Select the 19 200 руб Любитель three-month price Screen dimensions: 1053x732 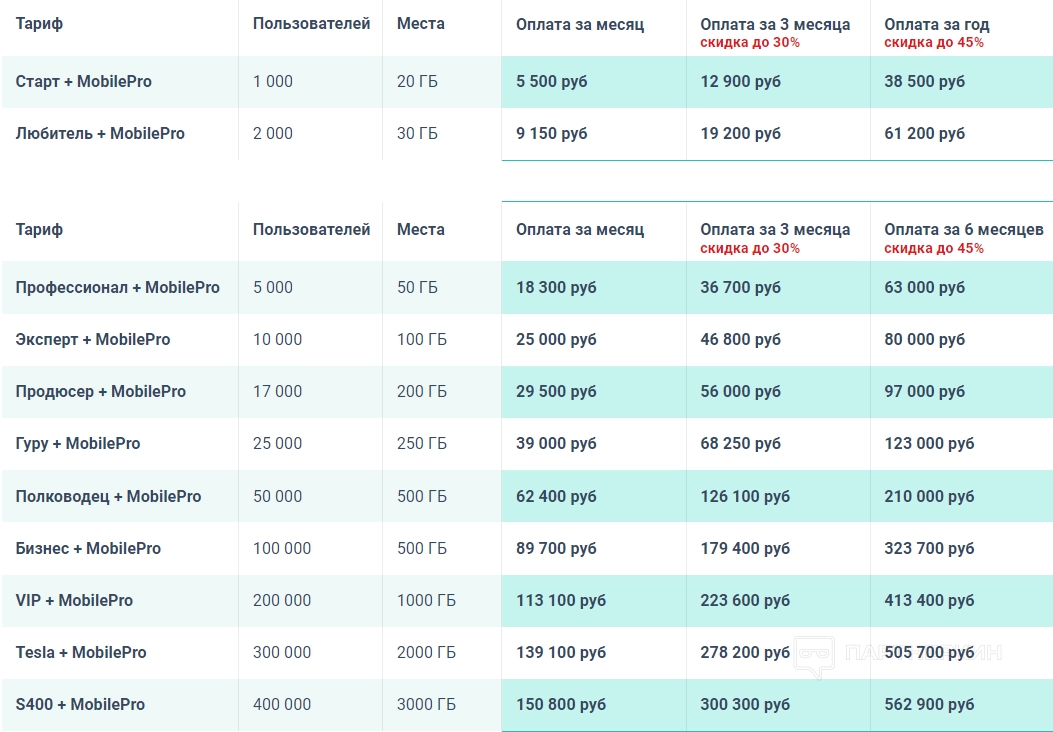(740, 134)
